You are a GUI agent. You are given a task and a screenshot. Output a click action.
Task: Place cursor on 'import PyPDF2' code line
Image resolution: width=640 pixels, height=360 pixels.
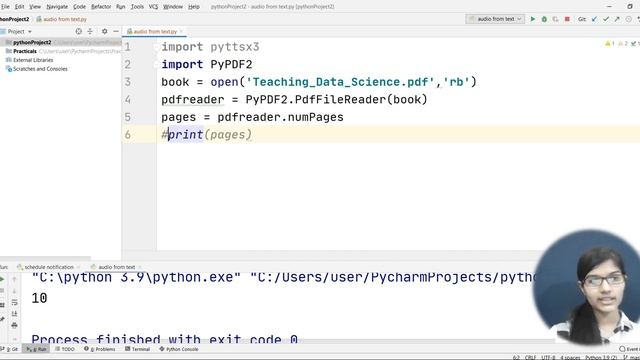click(x=207, y=64)
